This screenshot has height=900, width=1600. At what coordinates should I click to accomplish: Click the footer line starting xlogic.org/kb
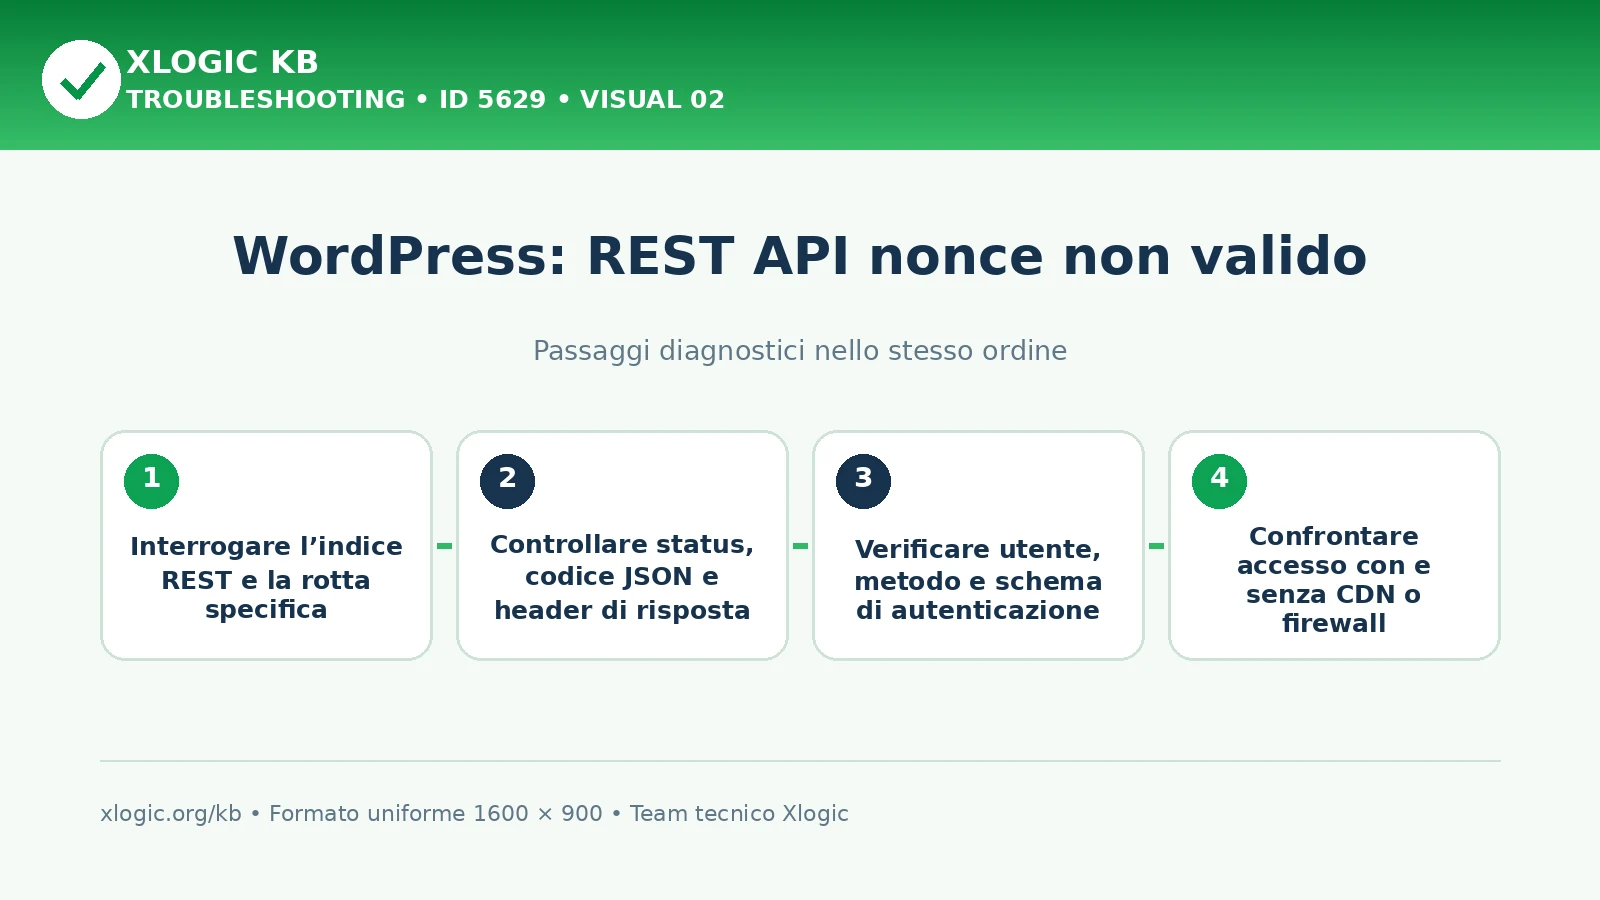pyautogui.click(x=474, y=814)
